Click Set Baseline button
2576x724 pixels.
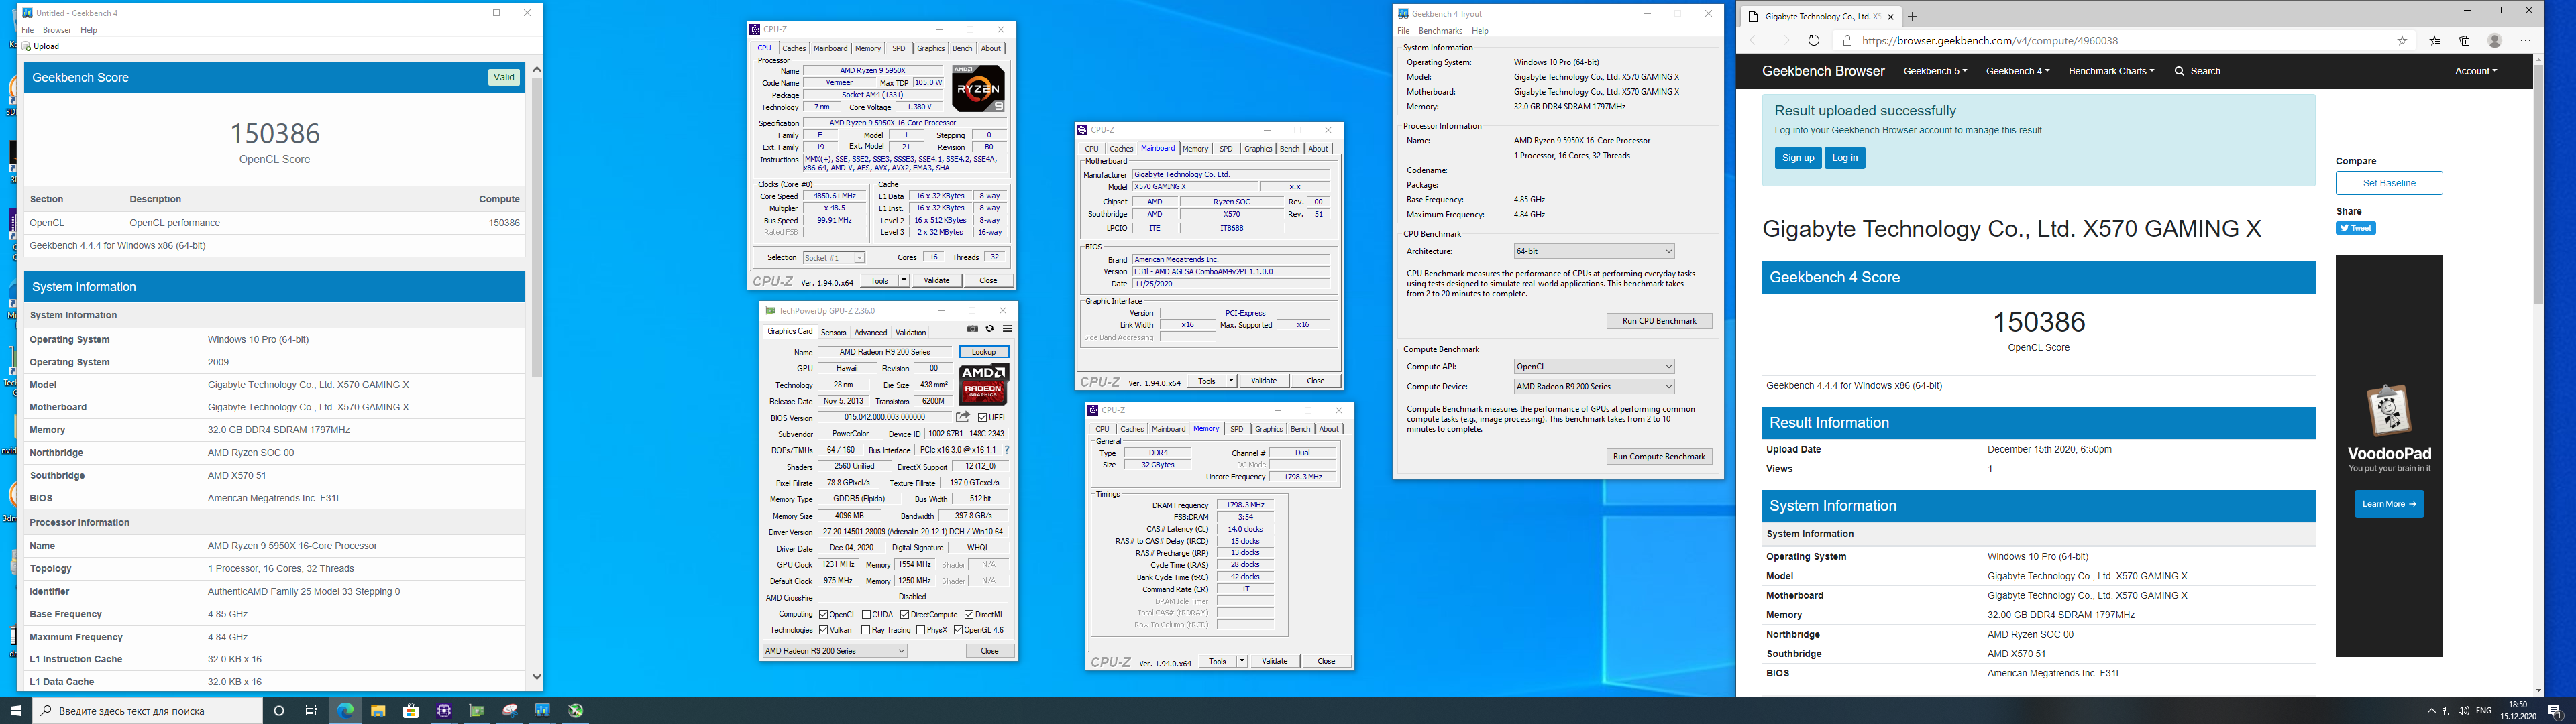2389,183
